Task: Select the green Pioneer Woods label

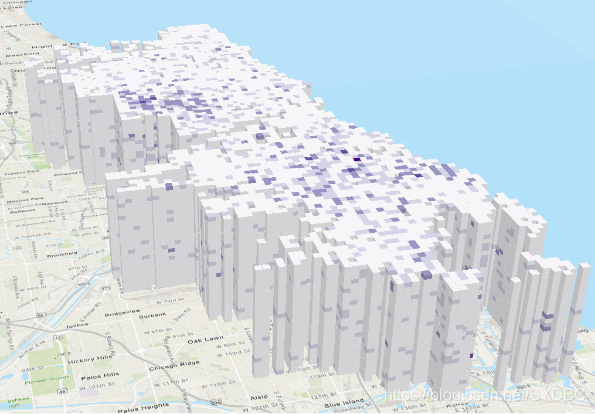Action: pos(47,379)
